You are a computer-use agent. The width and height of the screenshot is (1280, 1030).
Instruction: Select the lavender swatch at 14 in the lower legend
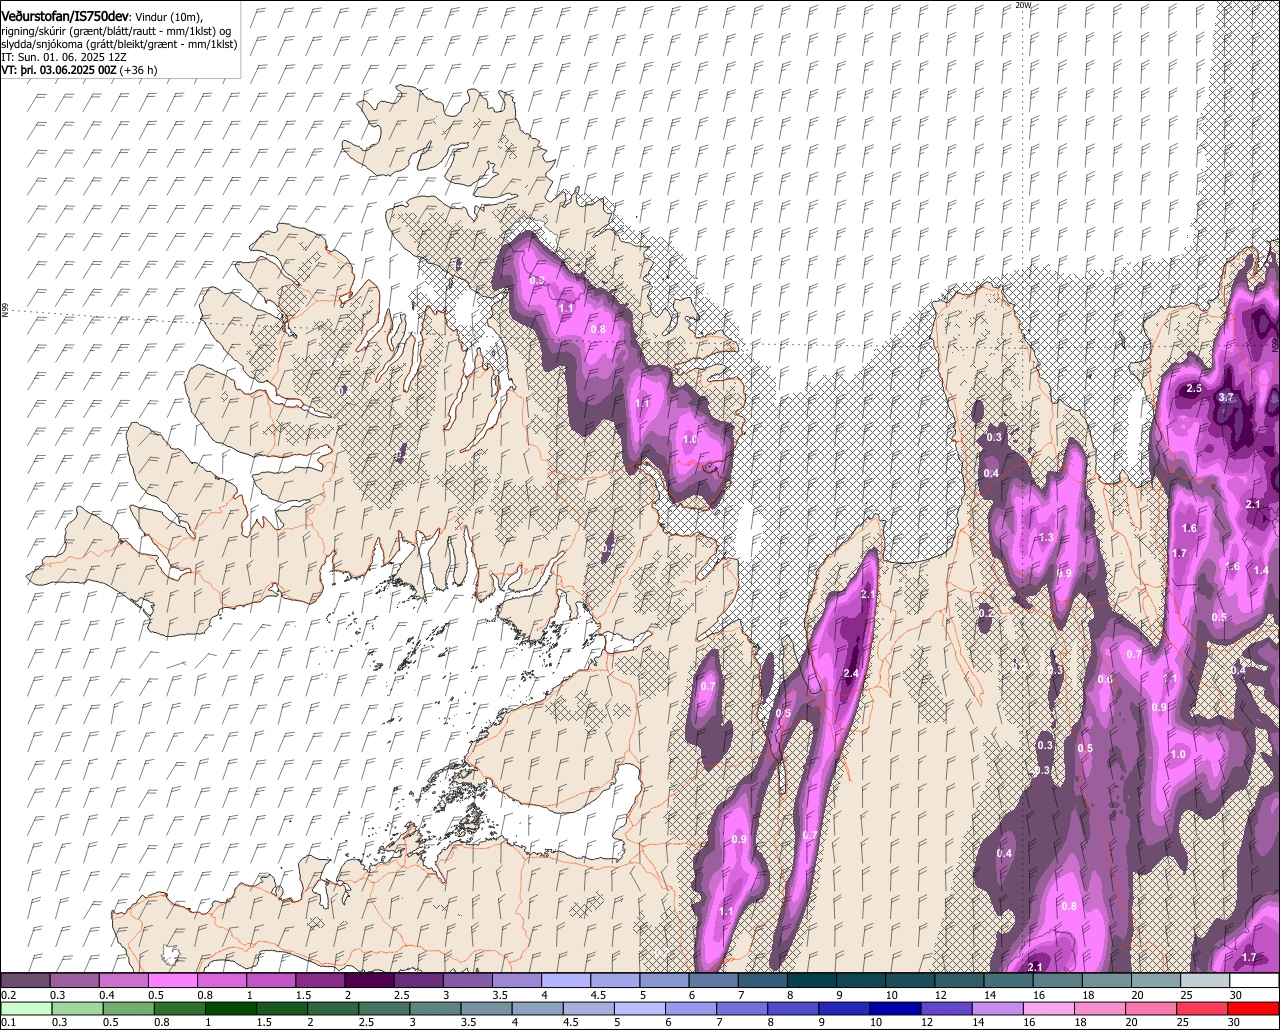click(x=998, y=1007)
